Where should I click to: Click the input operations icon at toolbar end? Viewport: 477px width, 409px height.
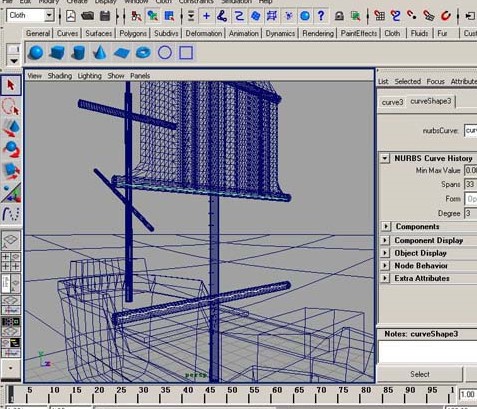click(470, 16)
